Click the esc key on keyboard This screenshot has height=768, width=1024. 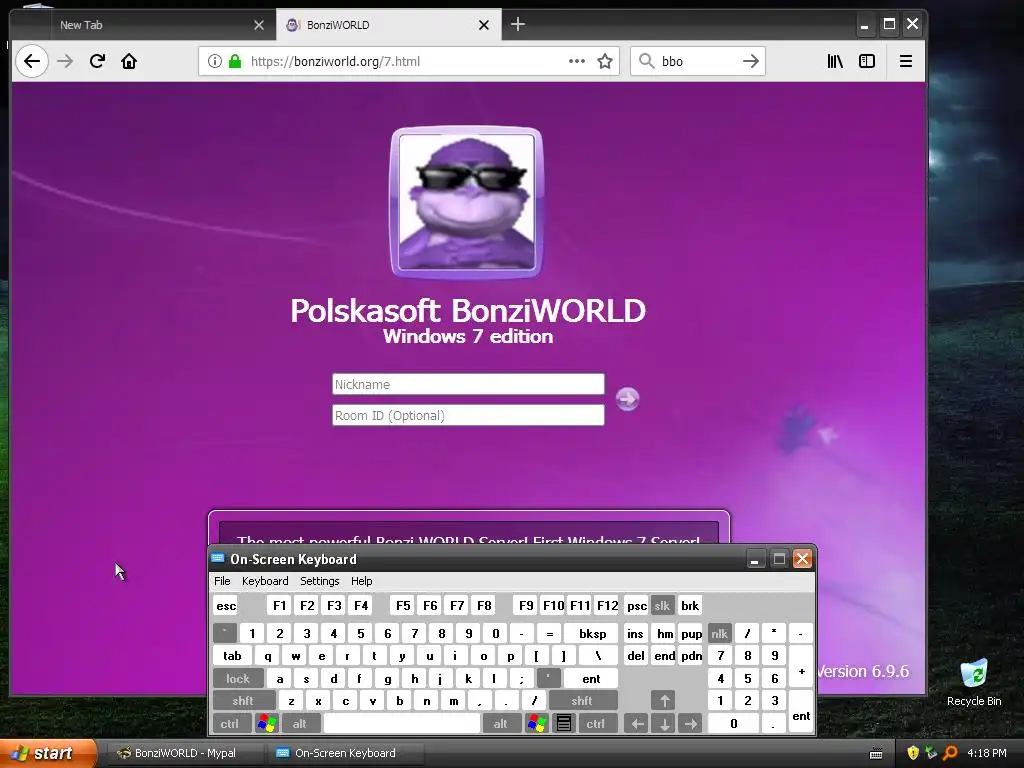click(x=226, y=605)
